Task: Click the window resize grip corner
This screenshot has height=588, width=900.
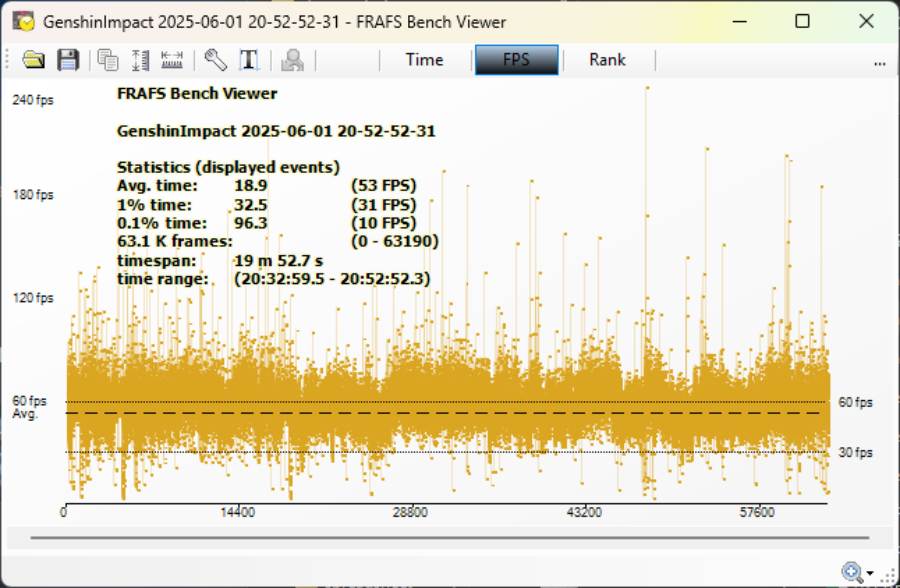Action: (x=890, y=575)
